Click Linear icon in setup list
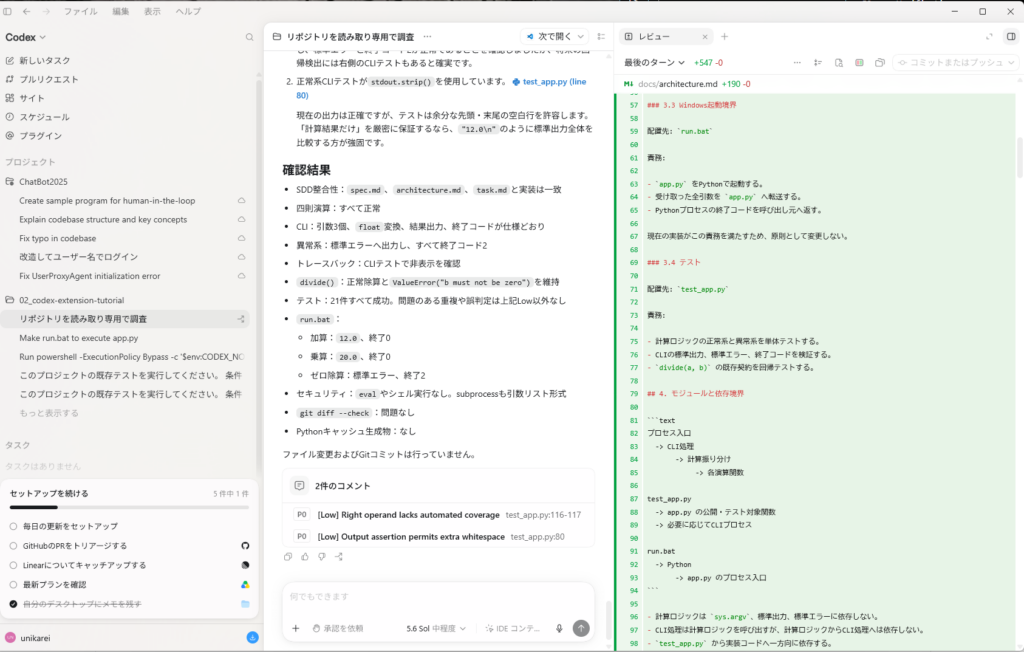1024x652 pixels. pos(245,565)
